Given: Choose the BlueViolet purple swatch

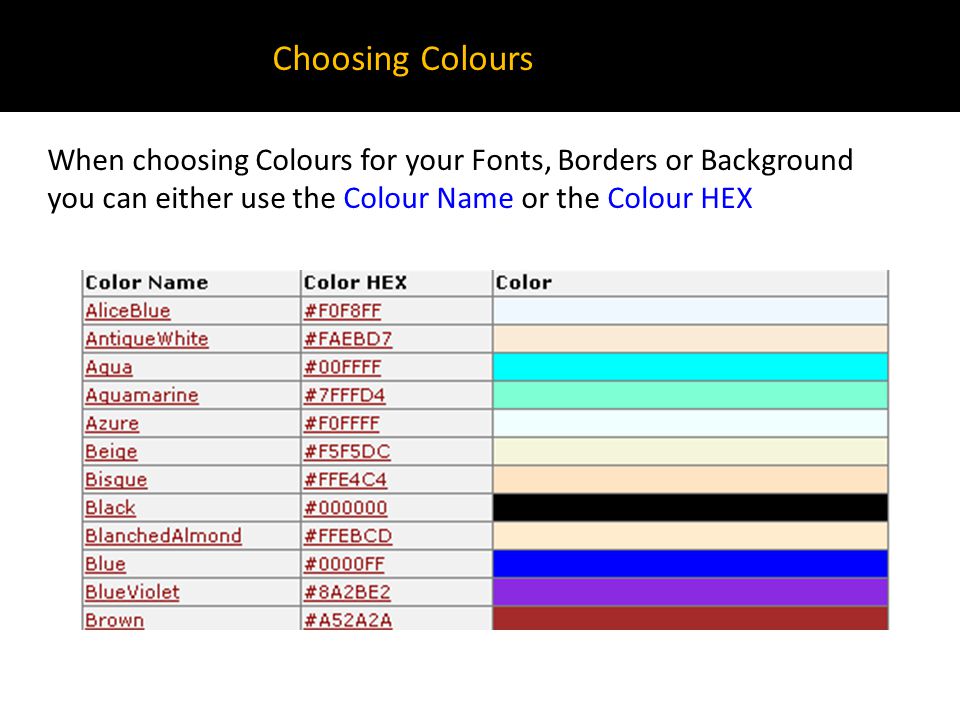Looking at the screenshot, I should coord(690,593).
